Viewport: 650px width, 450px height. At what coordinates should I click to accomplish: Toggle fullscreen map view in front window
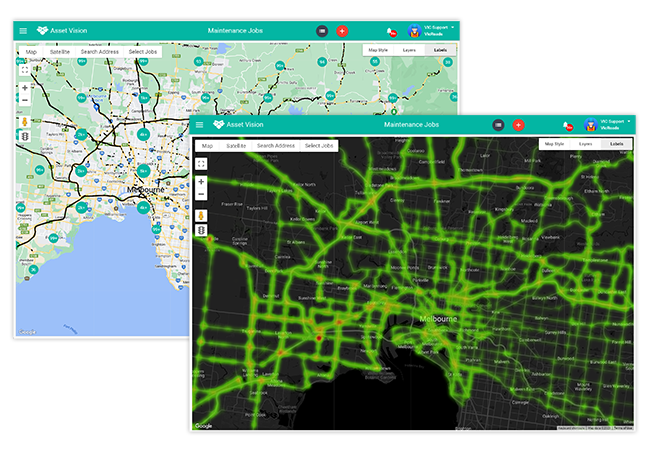201,164
